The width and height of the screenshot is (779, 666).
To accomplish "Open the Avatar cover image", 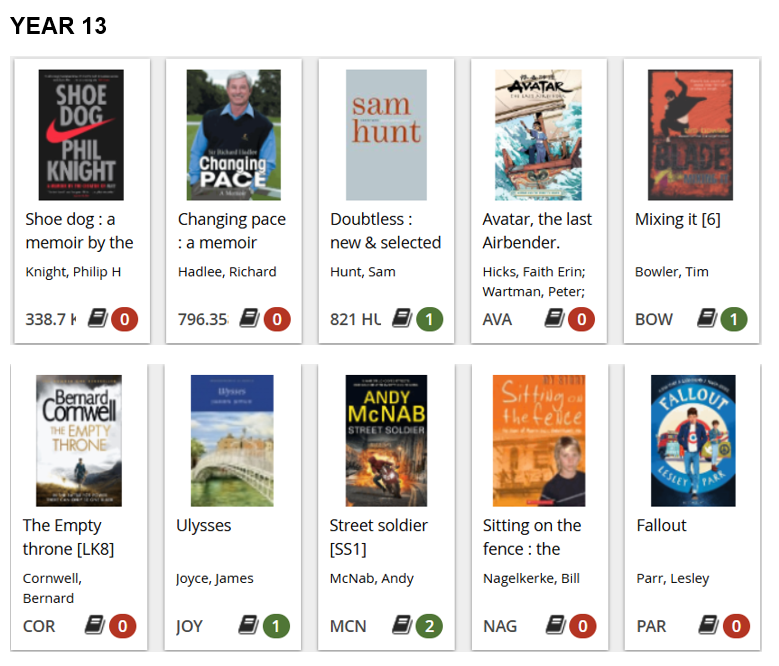I will tap(538, 135).
